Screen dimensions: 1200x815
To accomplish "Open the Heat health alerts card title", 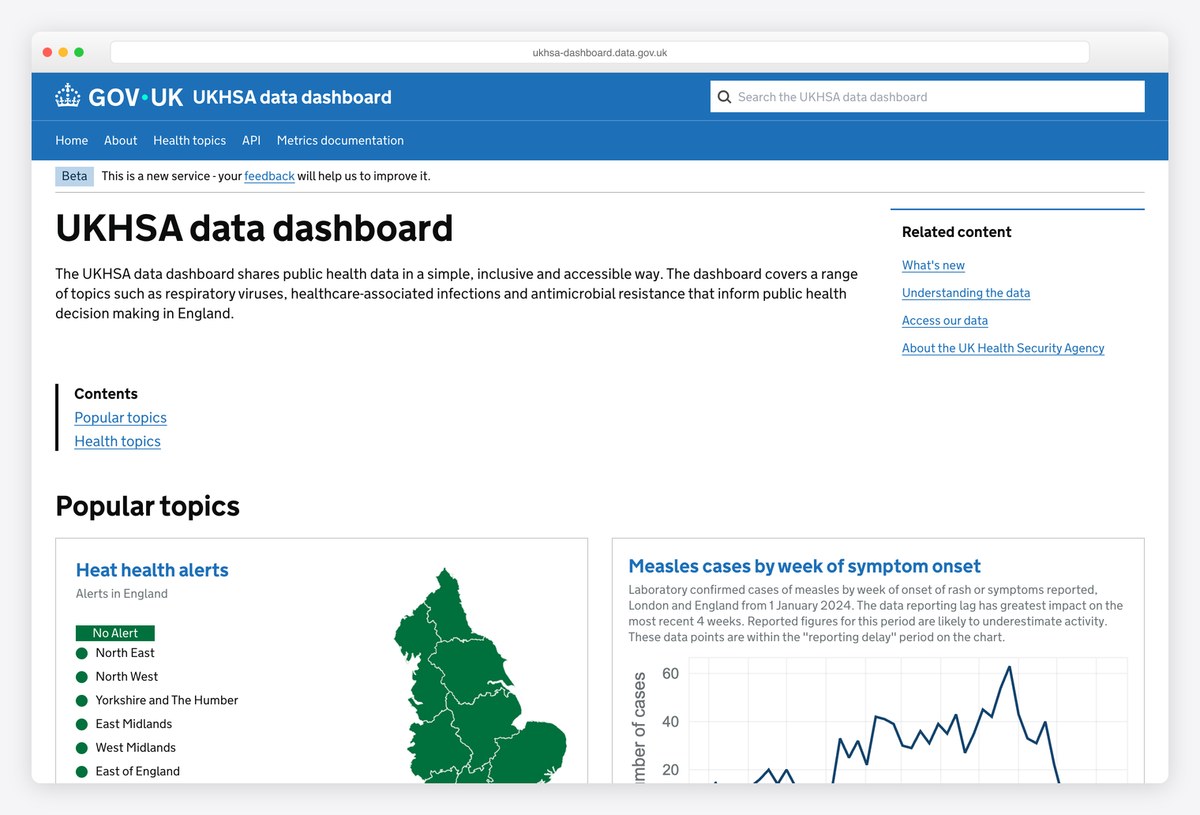I will [152, 570].
